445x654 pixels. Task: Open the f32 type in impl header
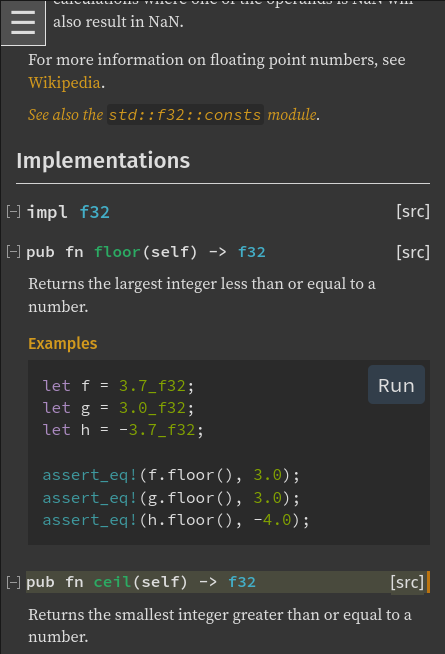click(x=94, y=212)
